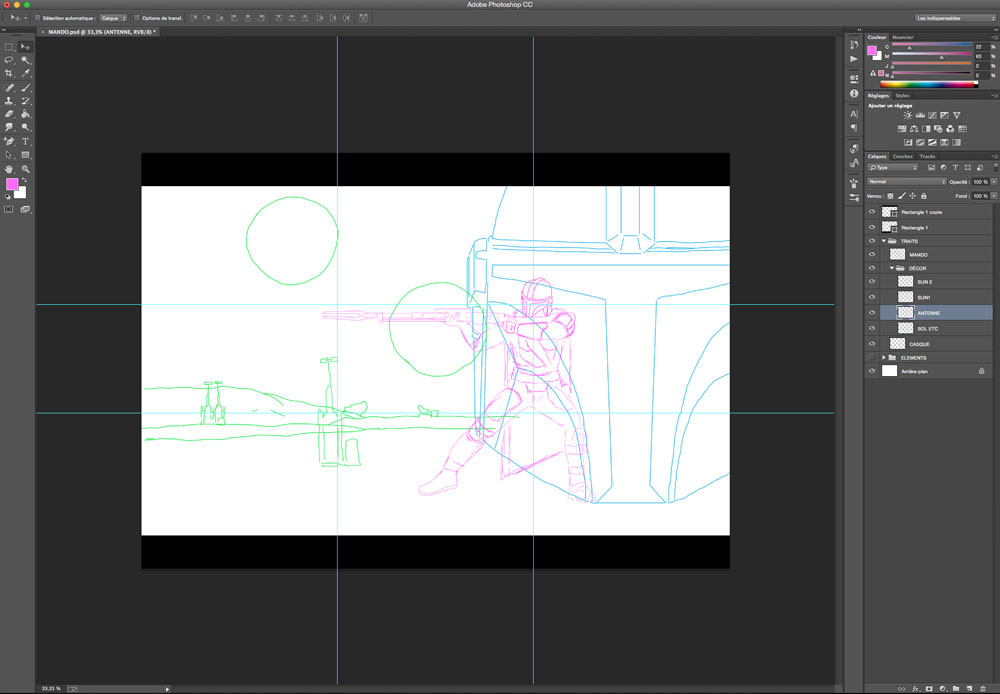Select the Type tool

coord(26,142)
